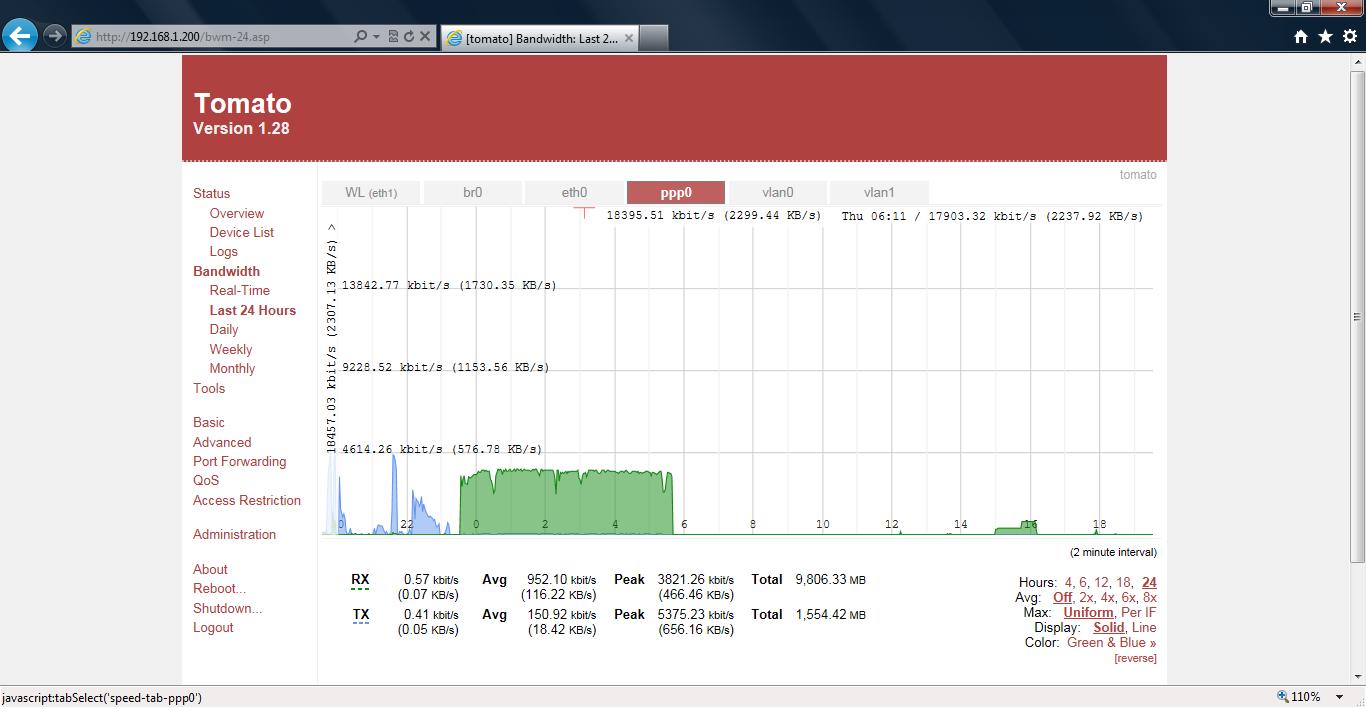Toggle the TX graph legend
Screen dimensions: 1366x708
(x=361, y=615)
